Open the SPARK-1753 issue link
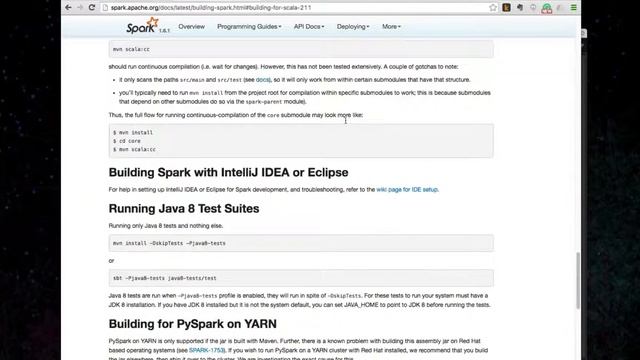The height and width of the screenshot is (360, 640). coord(207,350)
